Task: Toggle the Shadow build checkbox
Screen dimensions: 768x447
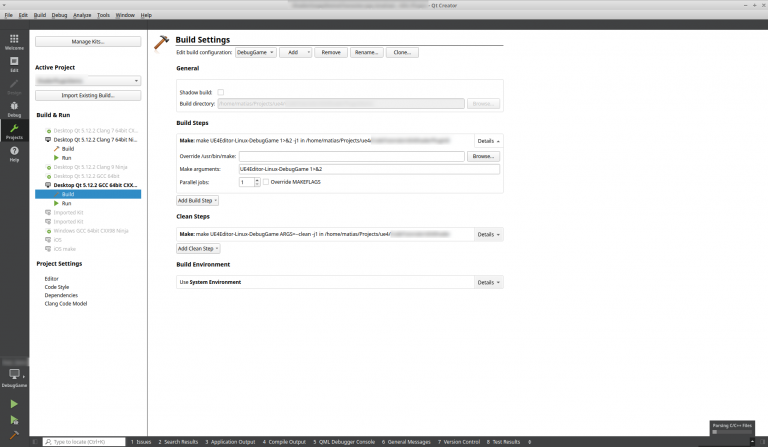Action: tap(220, 92)
